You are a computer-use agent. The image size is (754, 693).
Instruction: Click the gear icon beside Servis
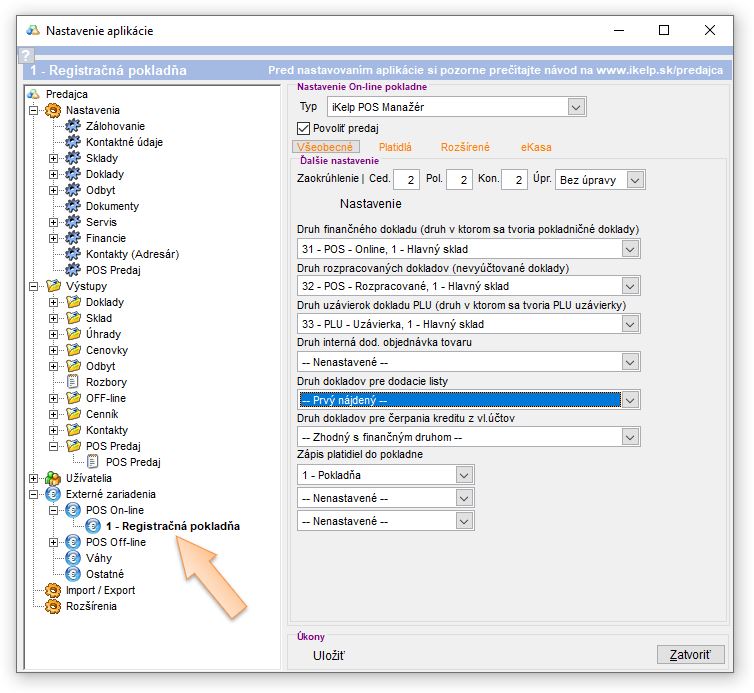click(72, 222)
